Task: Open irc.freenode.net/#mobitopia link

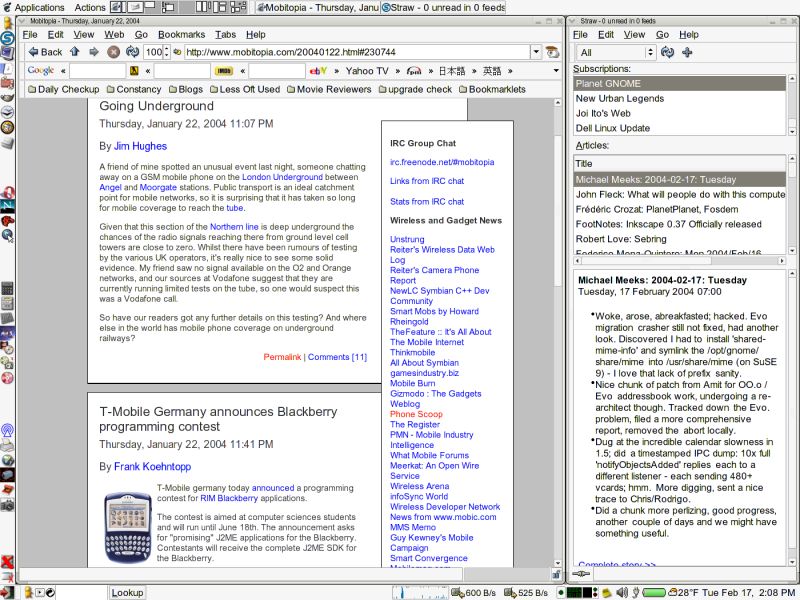Action: coord(442,162)
